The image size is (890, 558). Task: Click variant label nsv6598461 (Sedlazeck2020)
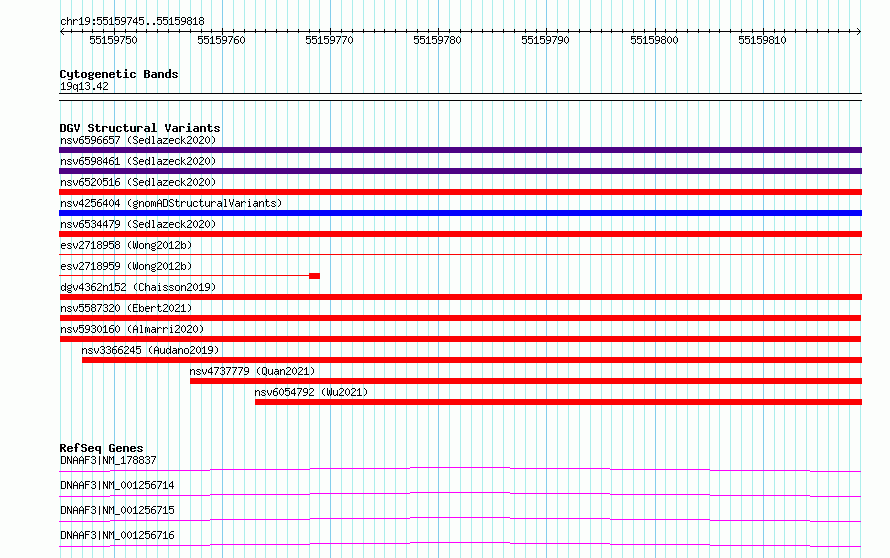tap(138, 161)
